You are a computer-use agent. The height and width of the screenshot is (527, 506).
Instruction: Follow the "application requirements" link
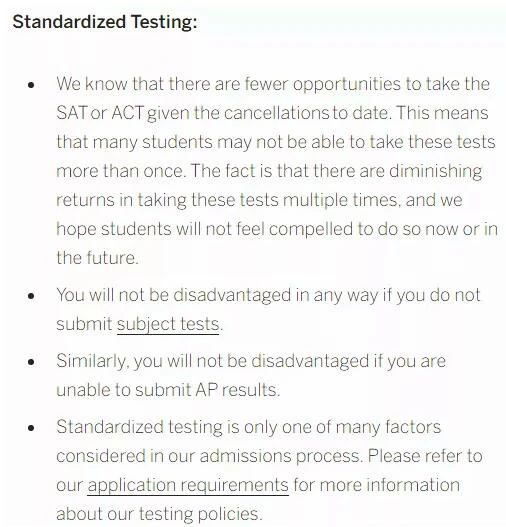[x=188, y=485]
